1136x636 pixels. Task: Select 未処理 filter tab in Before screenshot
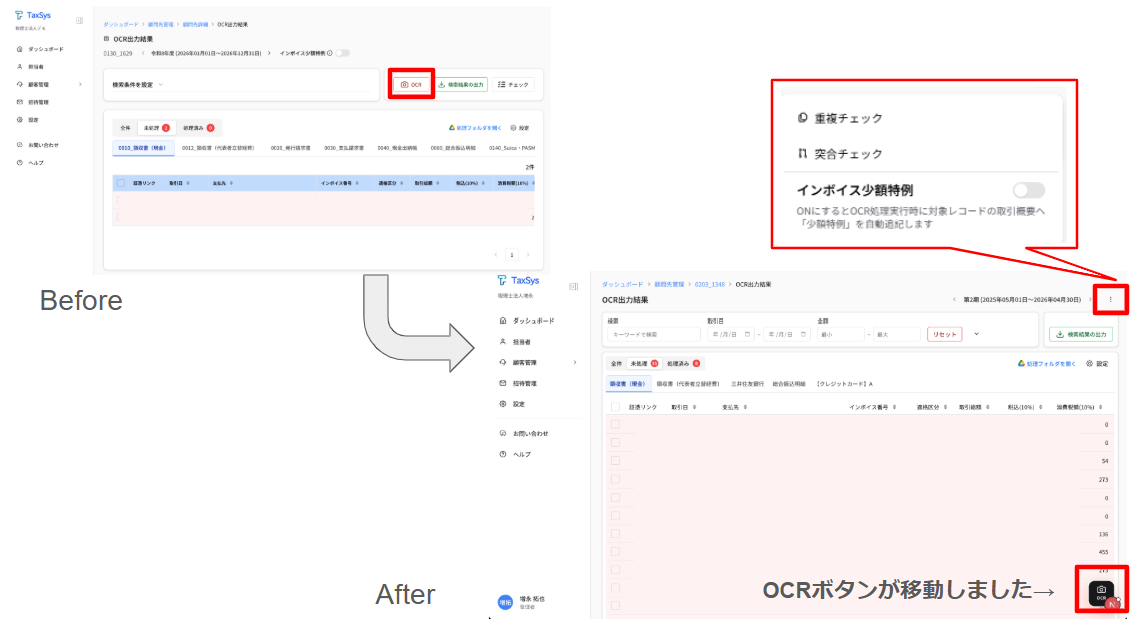(x=156, y=127)
